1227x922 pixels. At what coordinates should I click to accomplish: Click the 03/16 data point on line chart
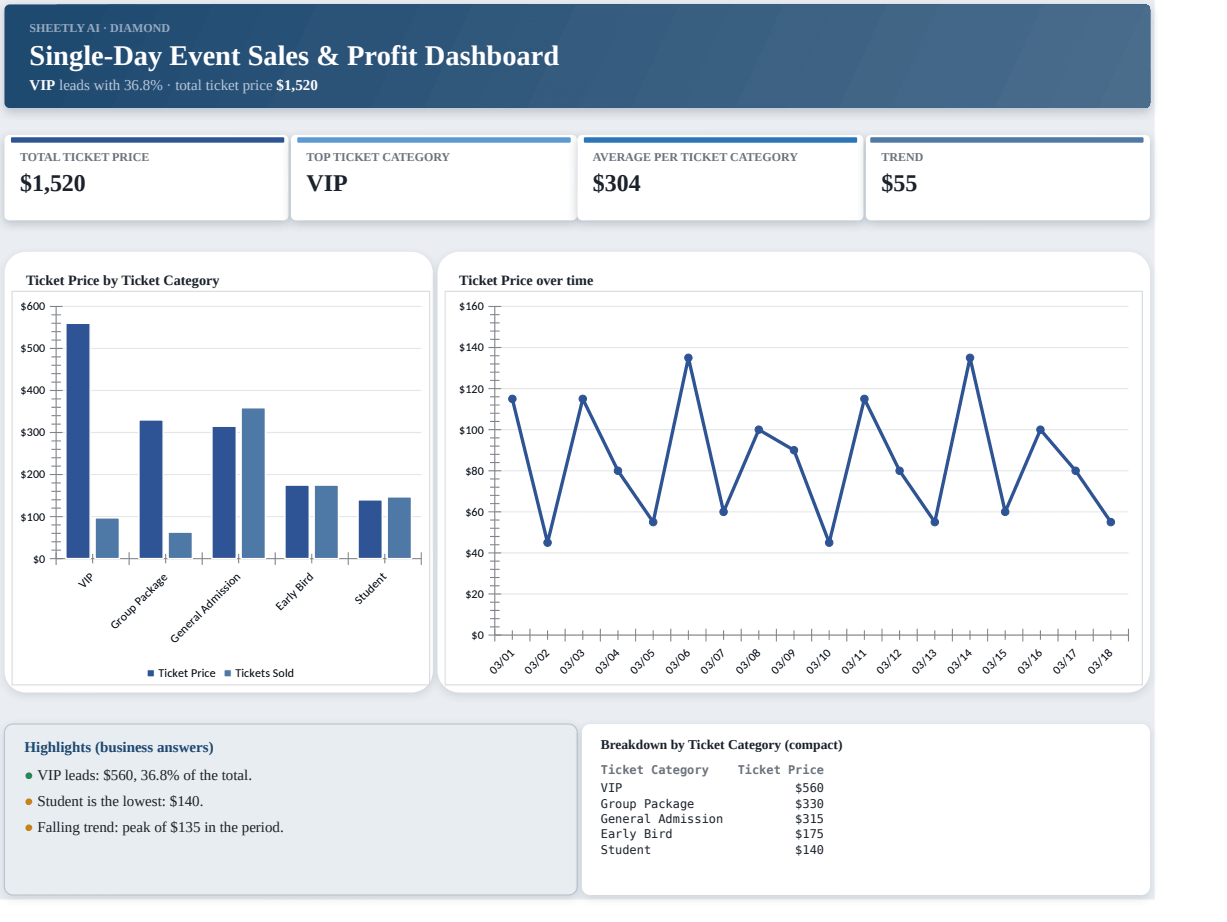pyautogui.click(x=1040, y=430)
